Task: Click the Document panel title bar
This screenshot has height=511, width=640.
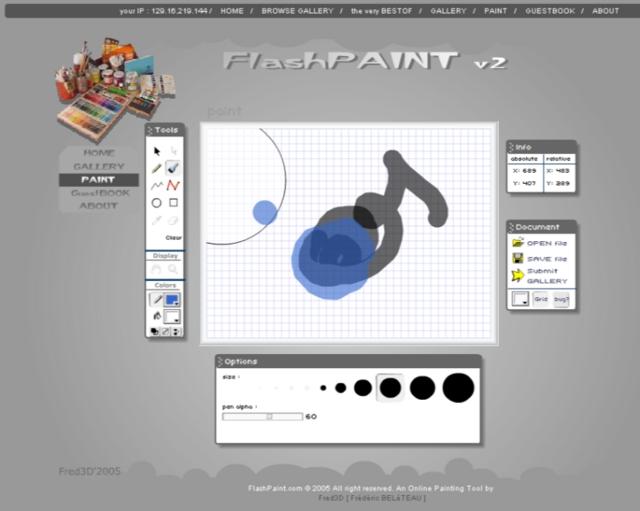Action: coord(541,227)
